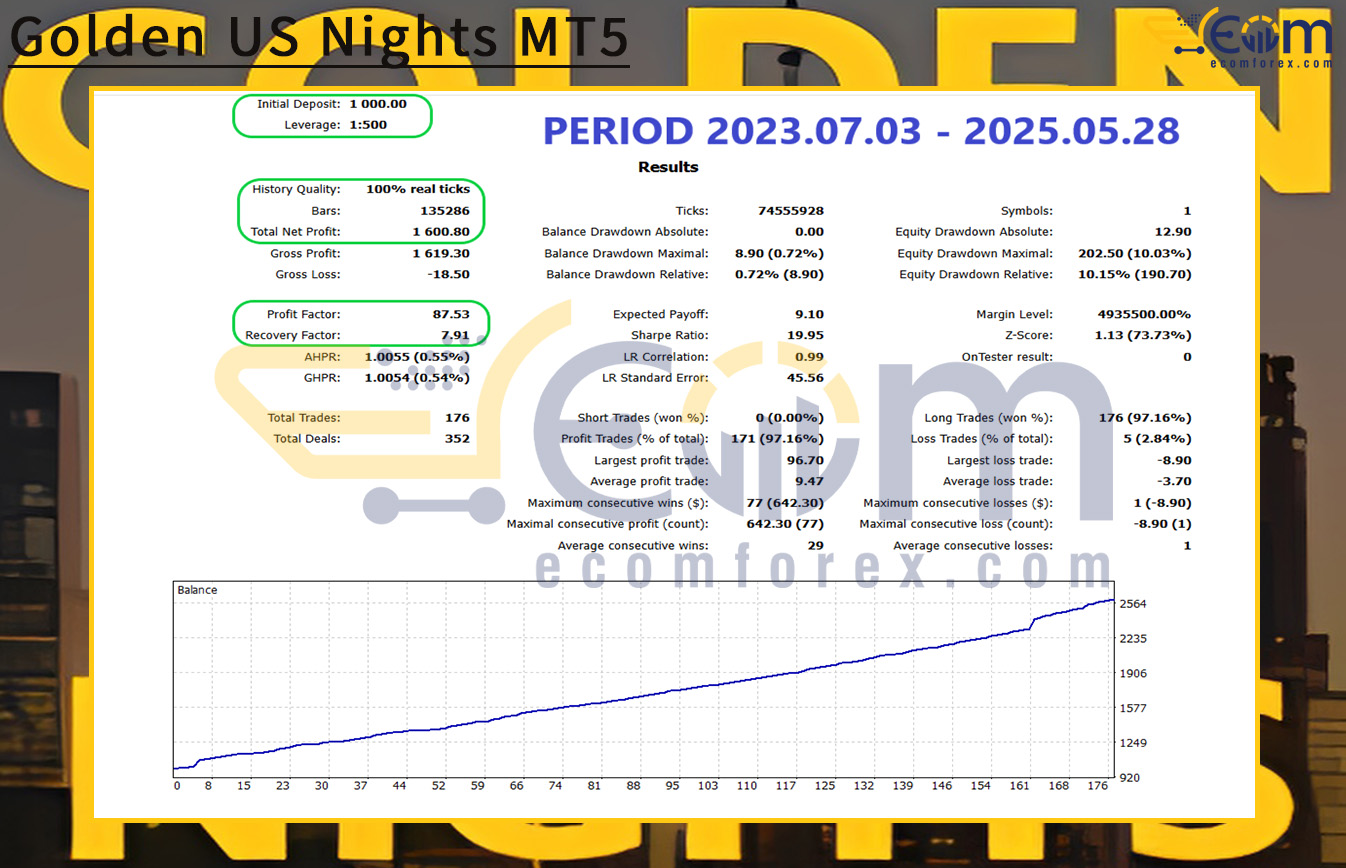Select Balance Drawdown Absolute value '0.00'
The height and width of the screenshot is (868, 1346).
coord(810,232)
